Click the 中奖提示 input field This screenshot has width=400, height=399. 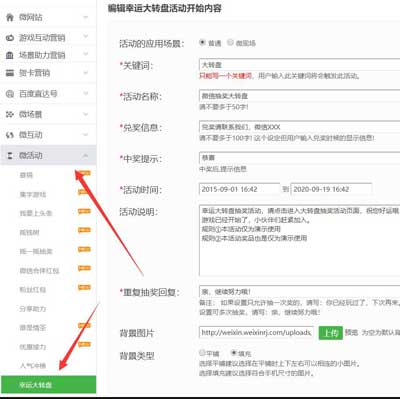coord(299,158)
